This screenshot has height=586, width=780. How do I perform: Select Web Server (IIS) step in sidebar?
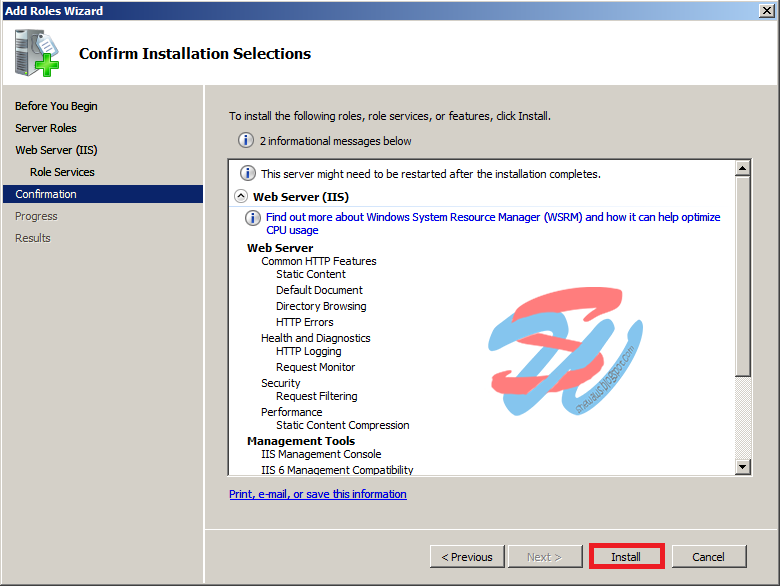(x=56, y=150)
